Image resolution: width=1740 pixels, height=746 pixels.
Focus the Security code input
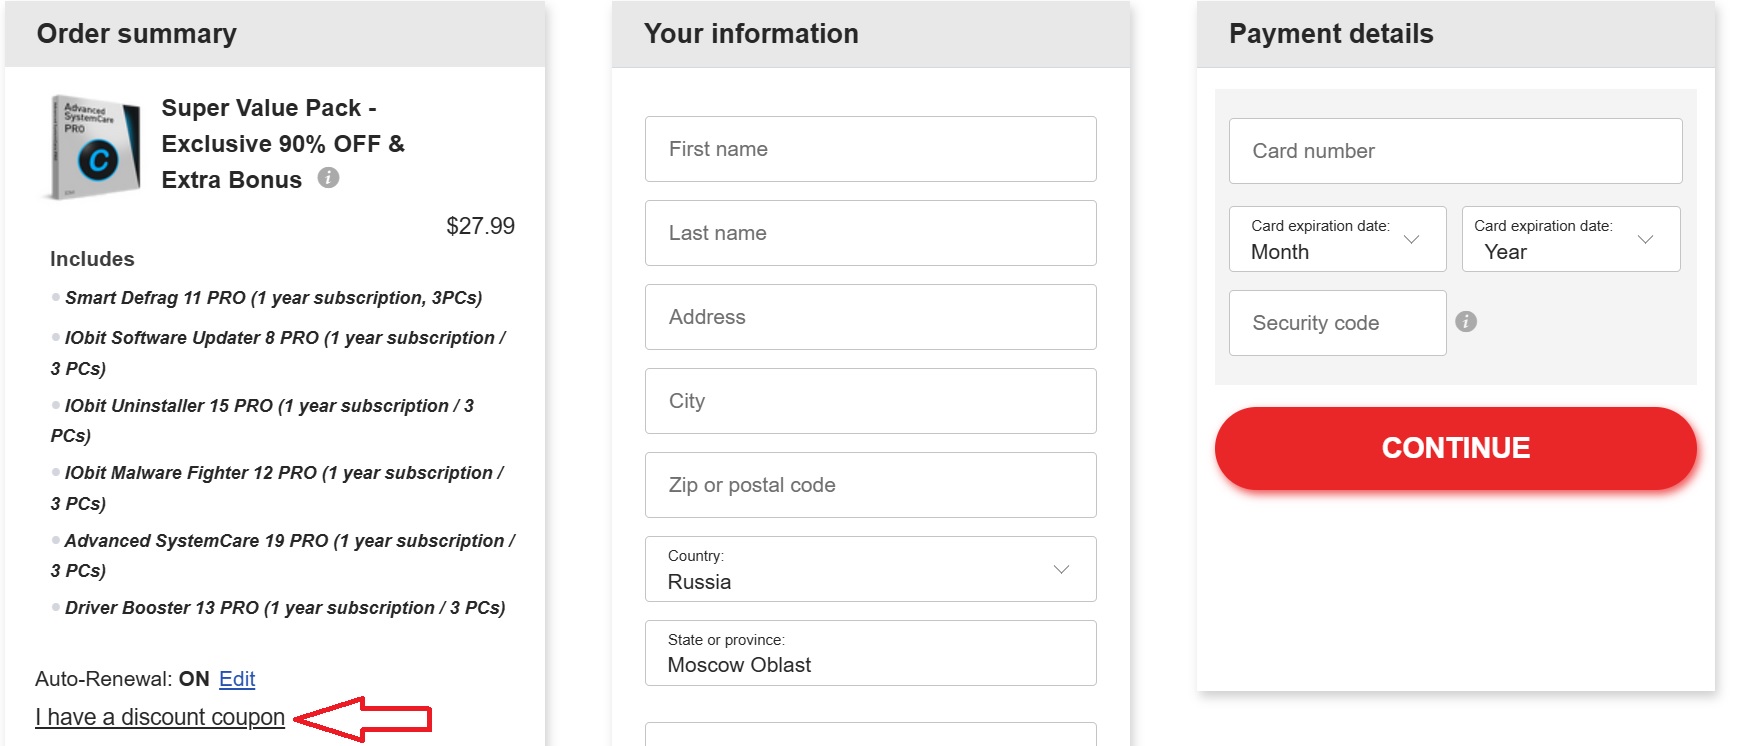pyautogui.click(x=1337, y=323)
